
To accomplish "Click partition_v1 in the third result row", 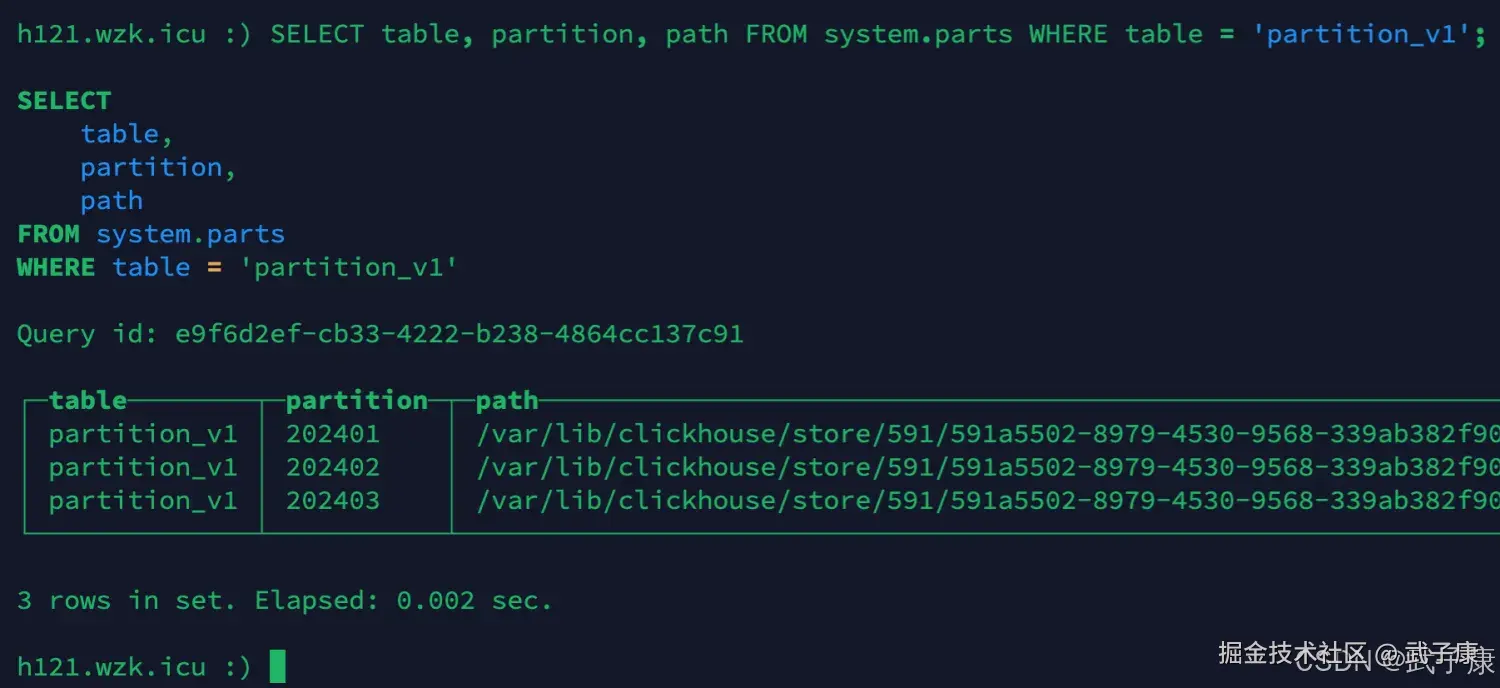I will (x=143, y=500).
